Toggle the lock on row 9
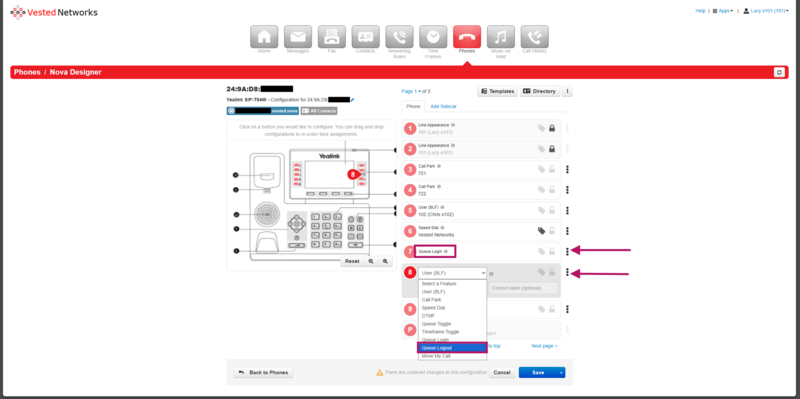The image size is (800, 399). click(552, 309)
